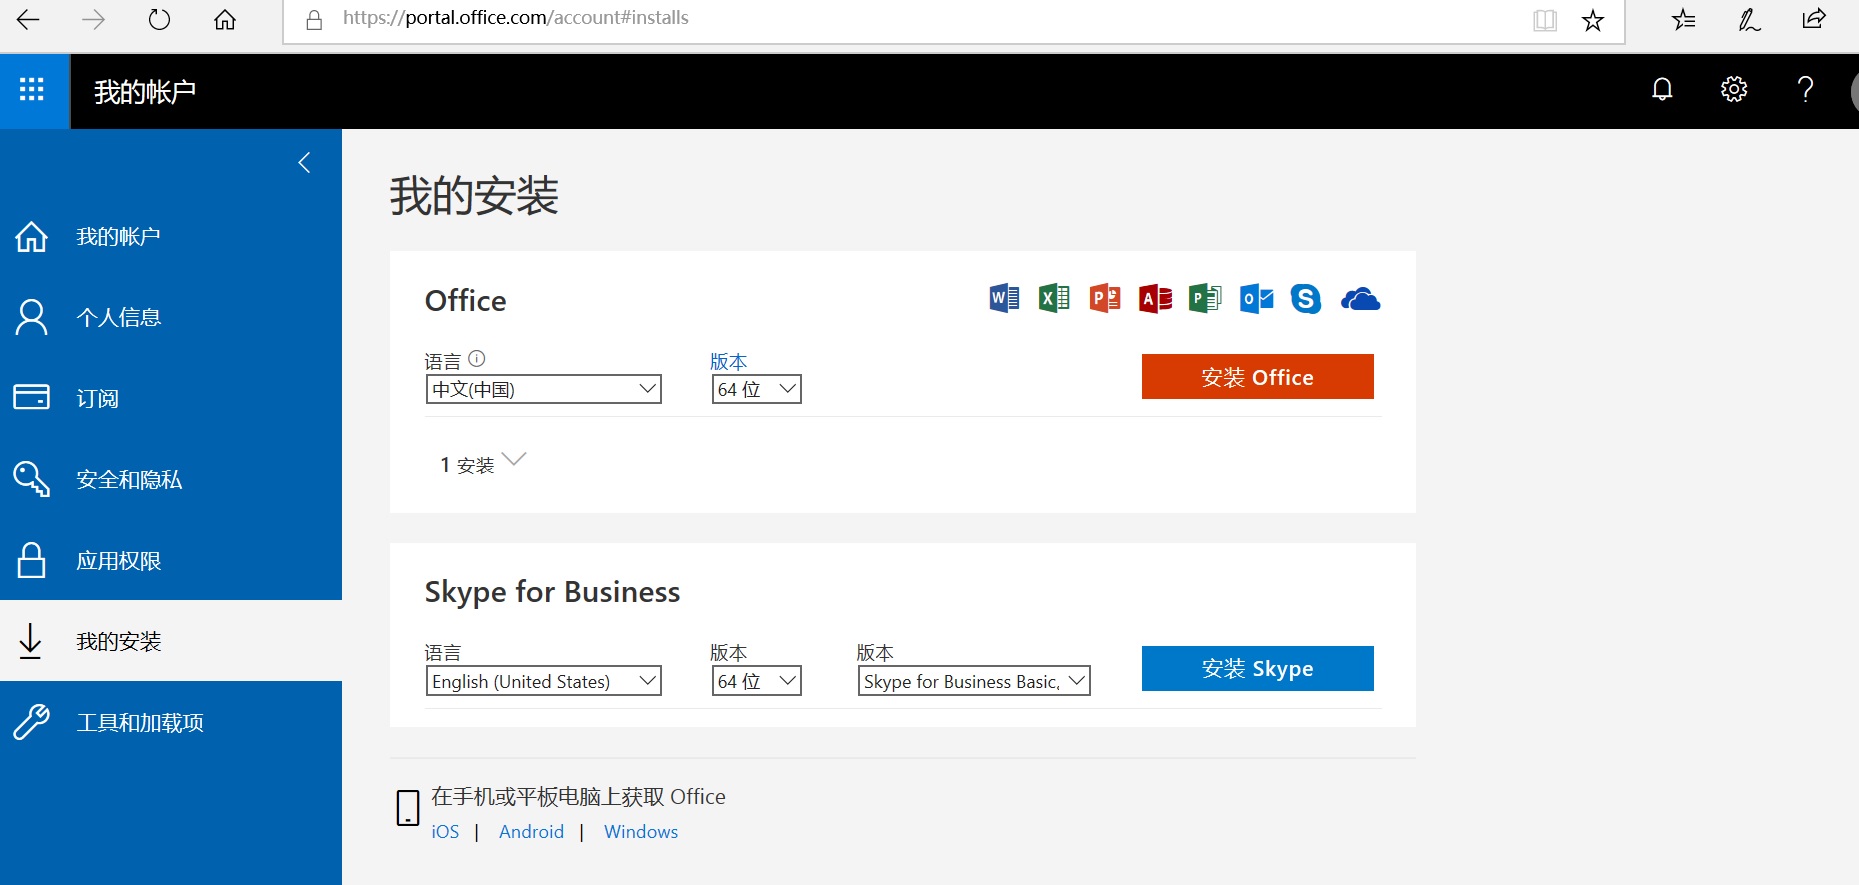Viewport: 1859px width, 885px height.
Task: Open Skype for Business Basic edition dropdown
Action: 974,681
